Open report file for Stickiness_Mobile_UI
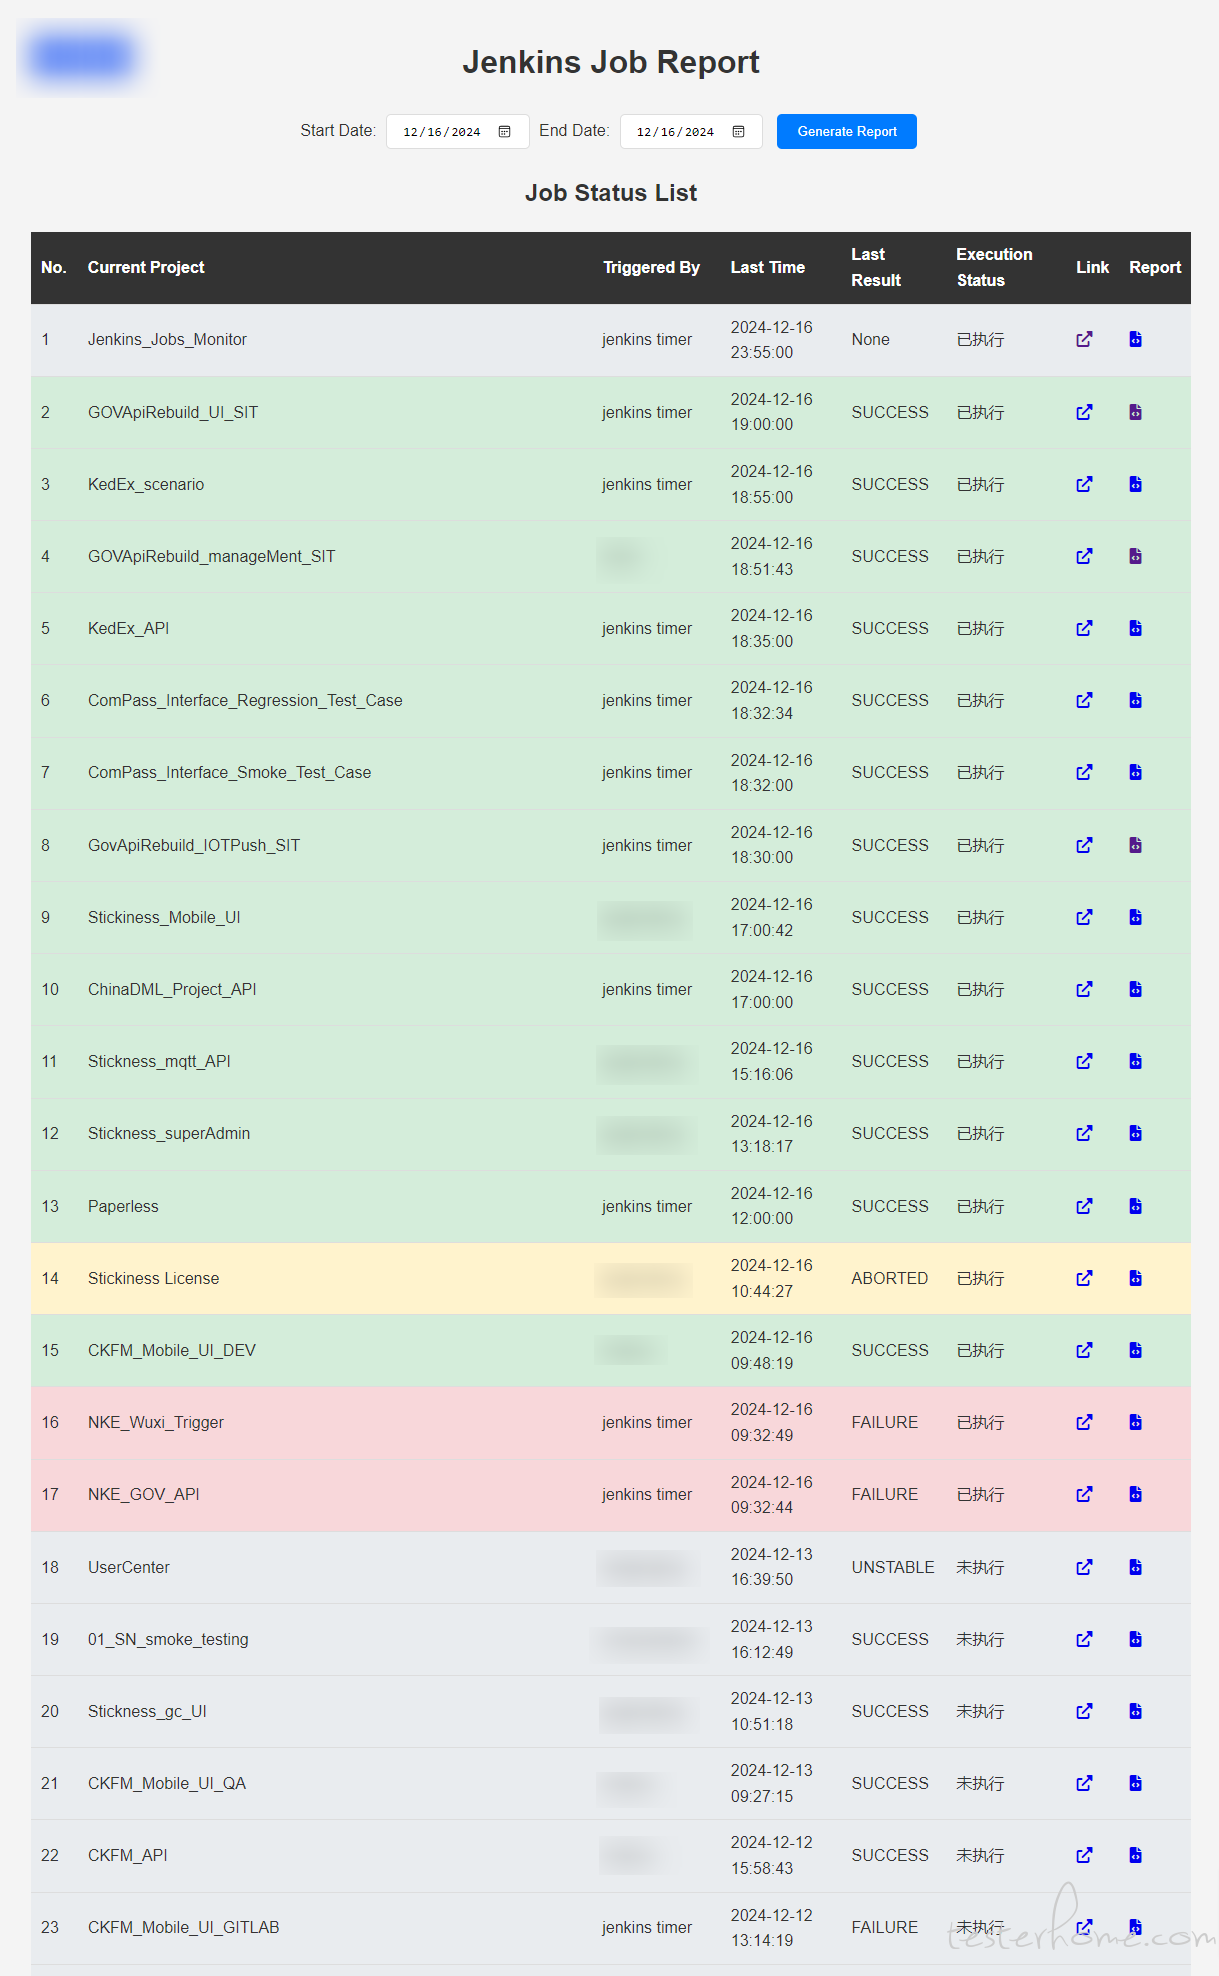Viewport: 1219px width, 1976px height. (x=1135, y=917)
